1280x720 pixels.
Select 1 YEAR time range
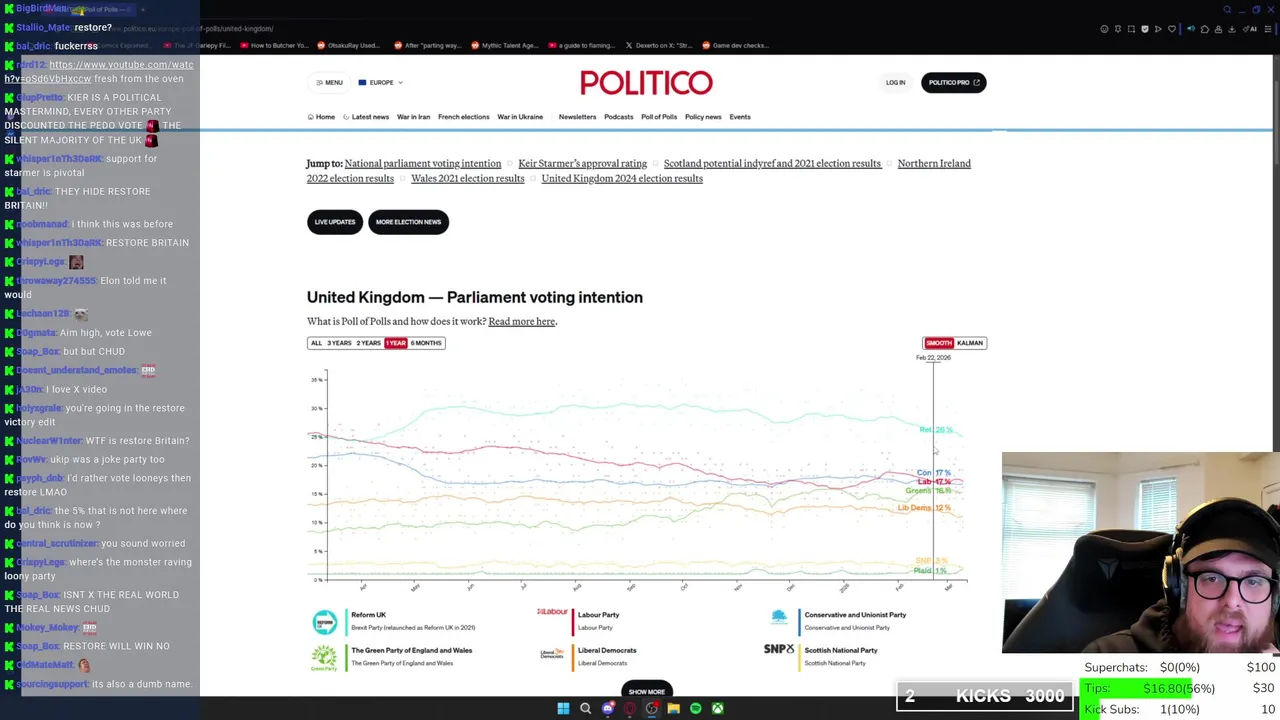click(396, 343)
